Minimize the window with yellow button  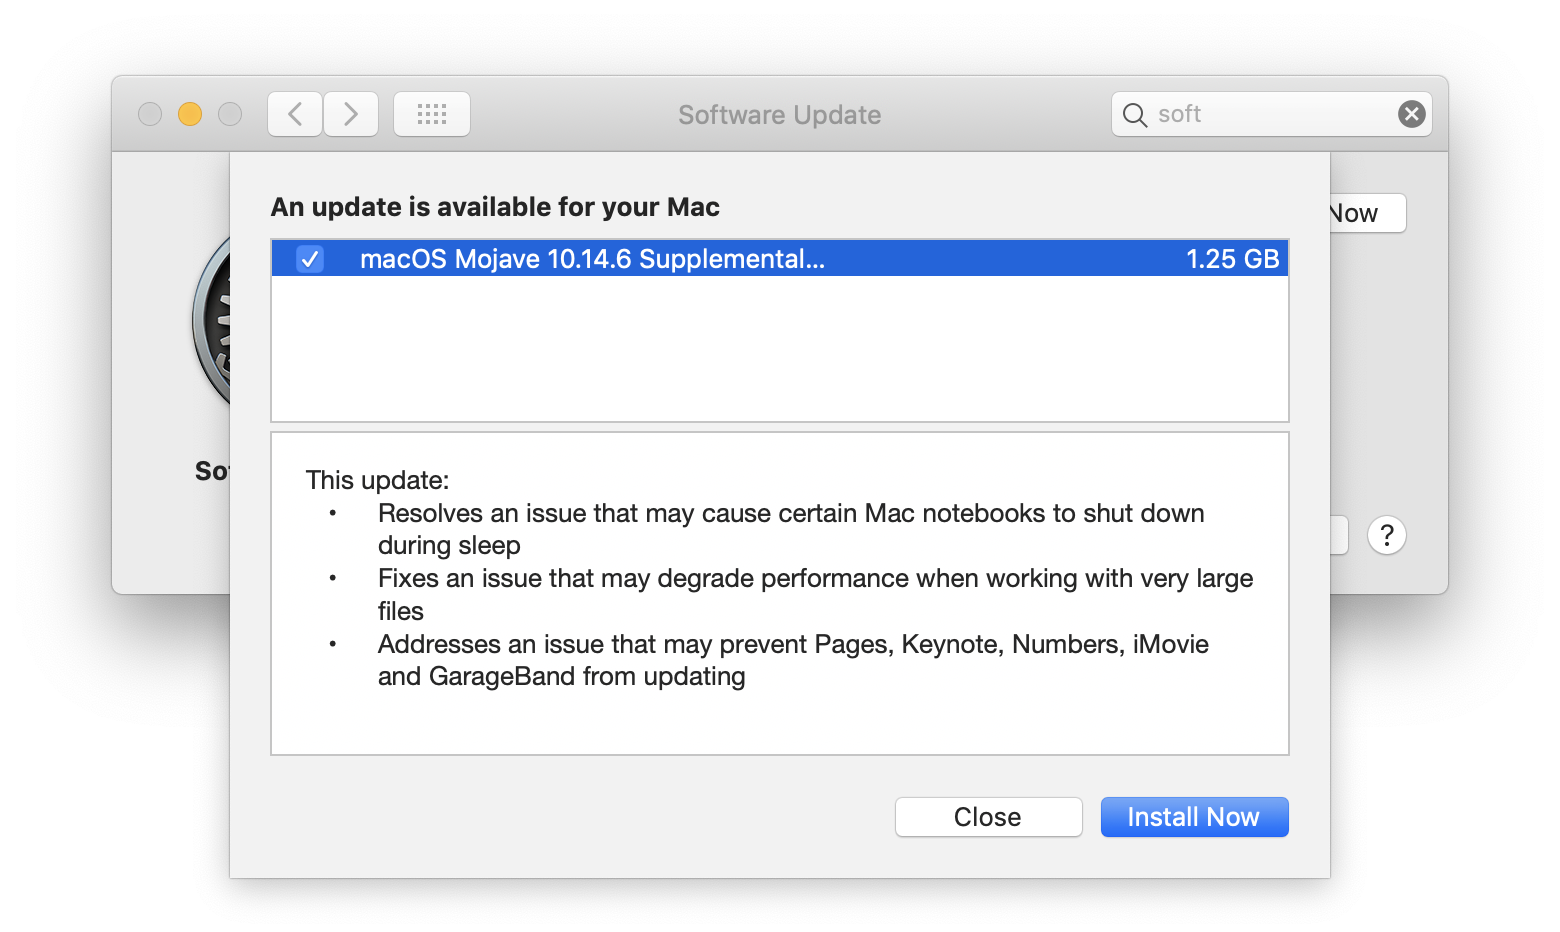click(x=190, y=114)
